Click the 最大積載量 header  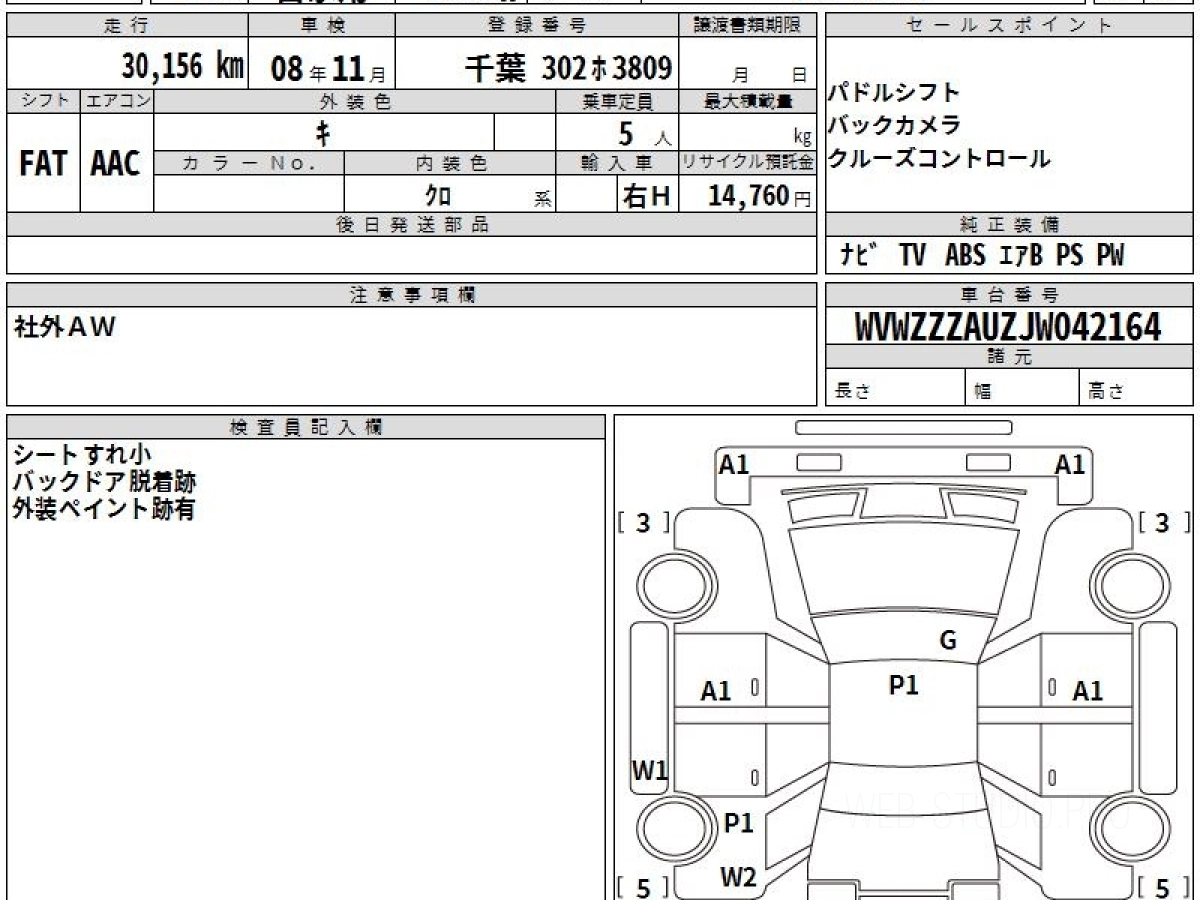[x=748, y=101]
